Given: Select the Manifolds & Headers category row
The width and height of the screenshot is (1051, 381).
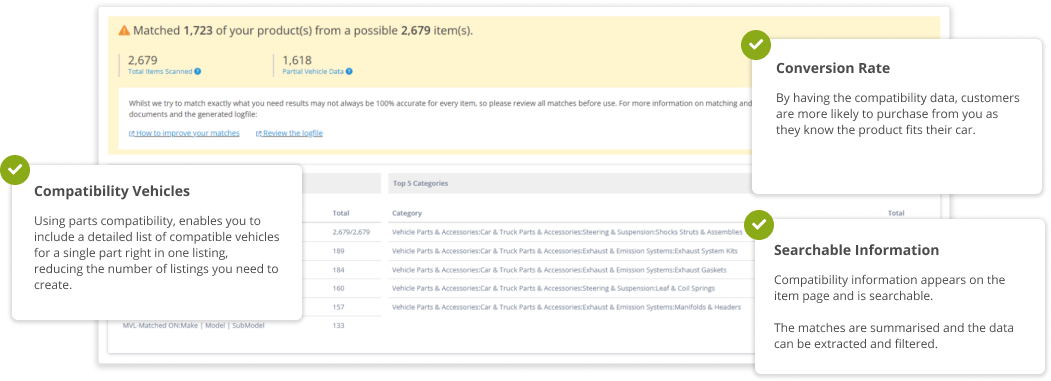Looking at the screenshot, I should coord(566,307).
